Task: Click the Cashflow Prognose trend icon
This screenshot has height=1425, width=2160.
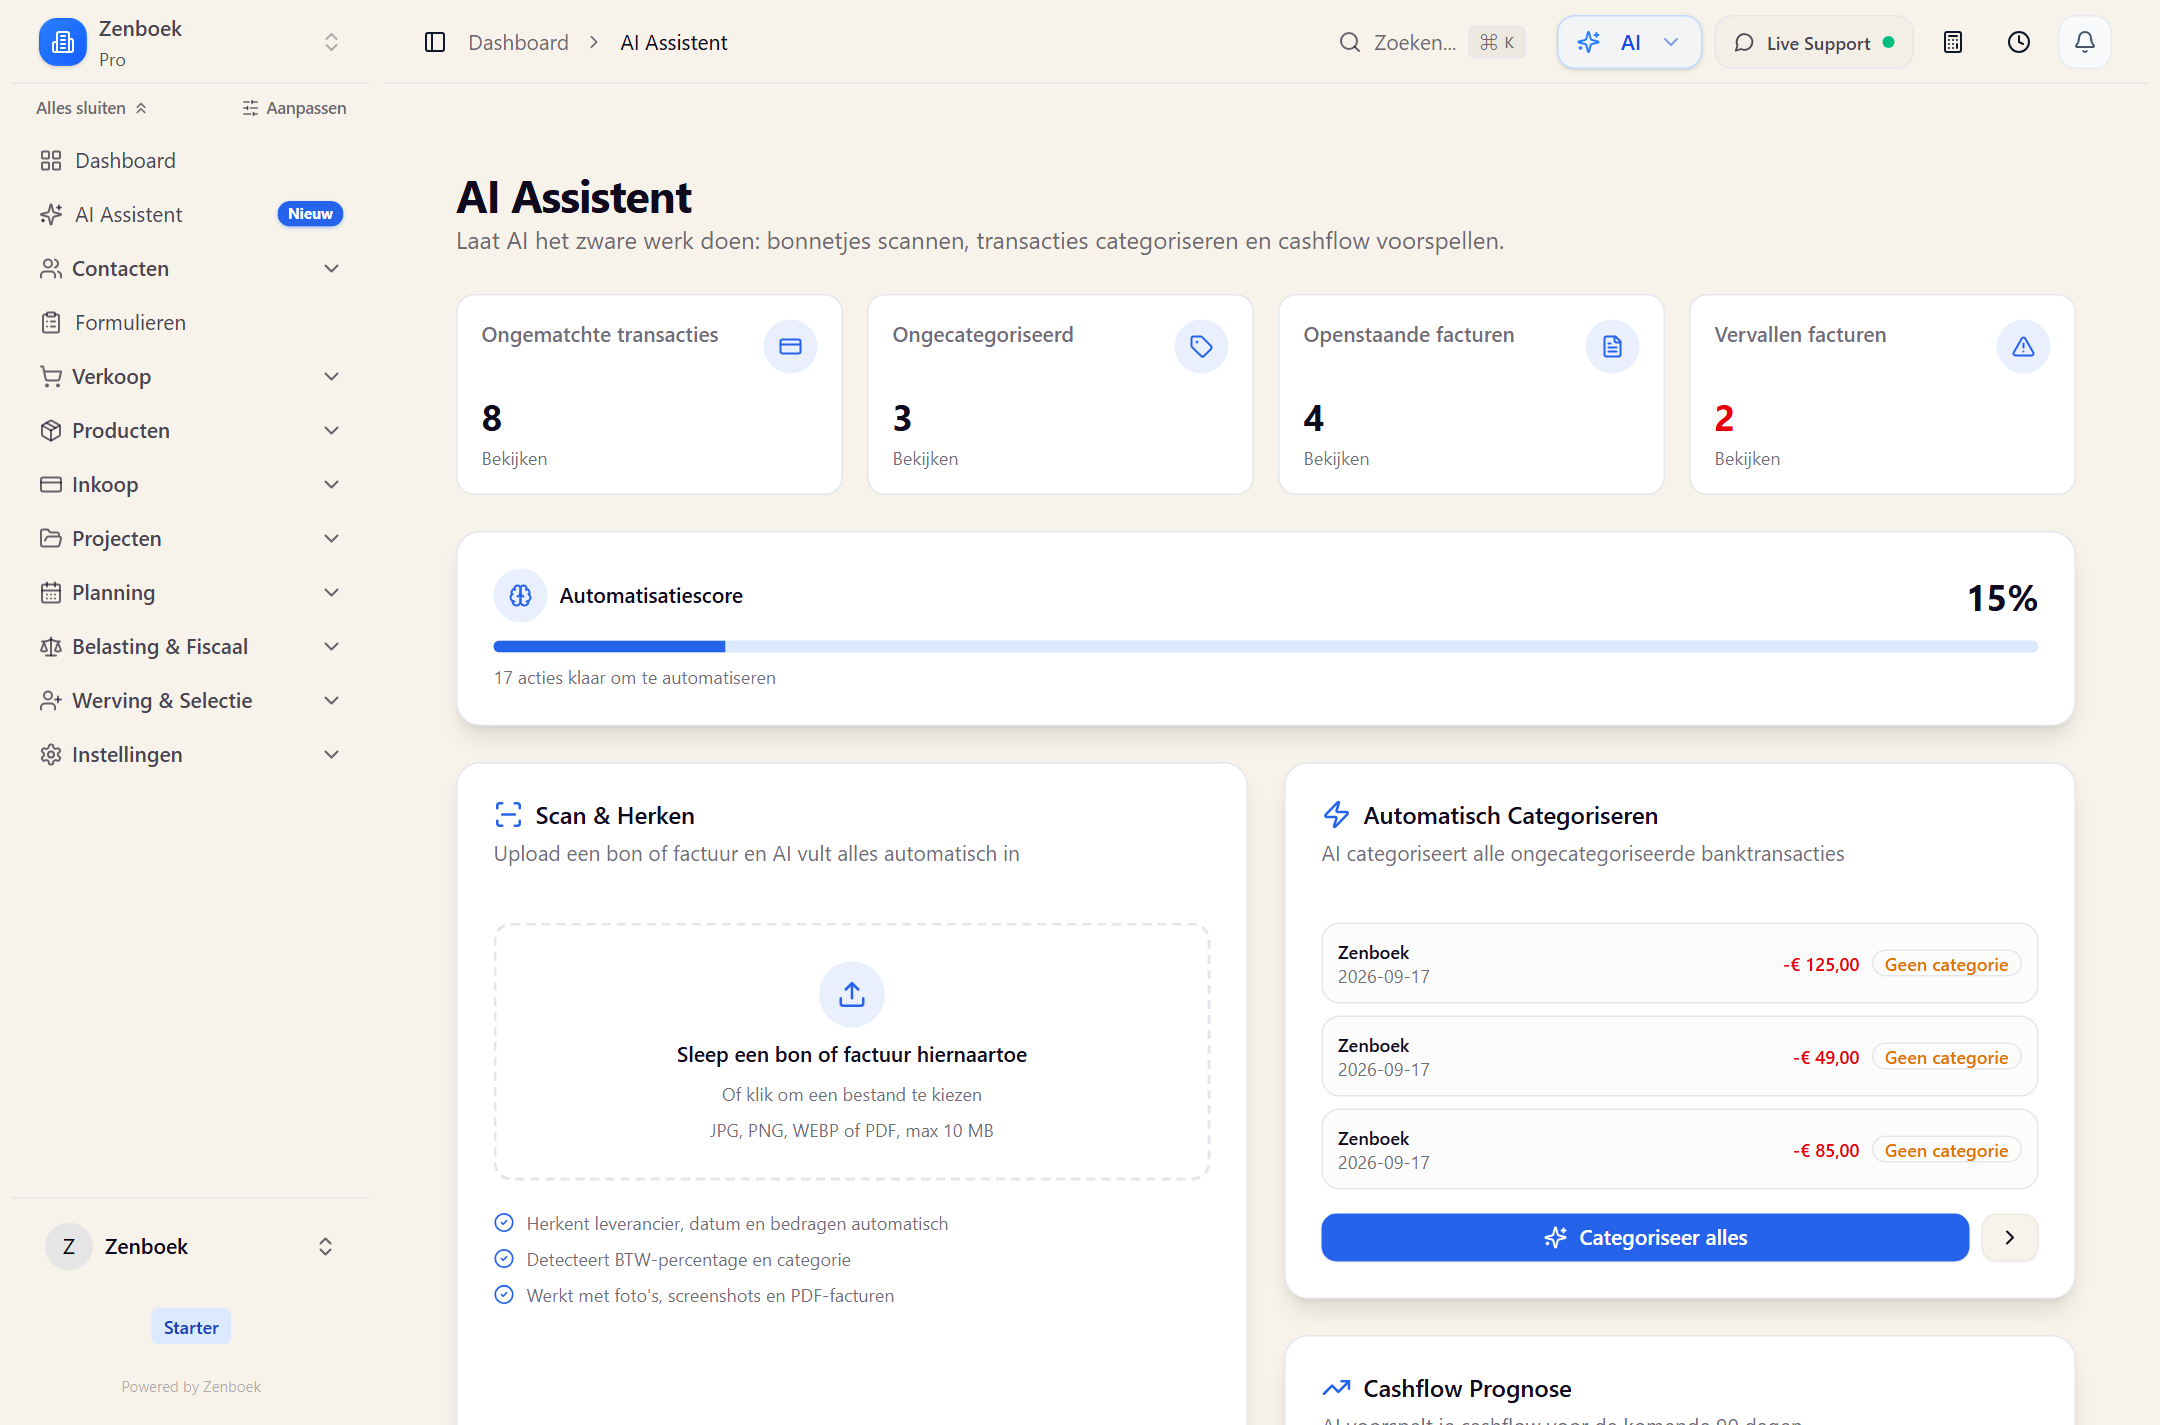Action: (1336, 1388)
